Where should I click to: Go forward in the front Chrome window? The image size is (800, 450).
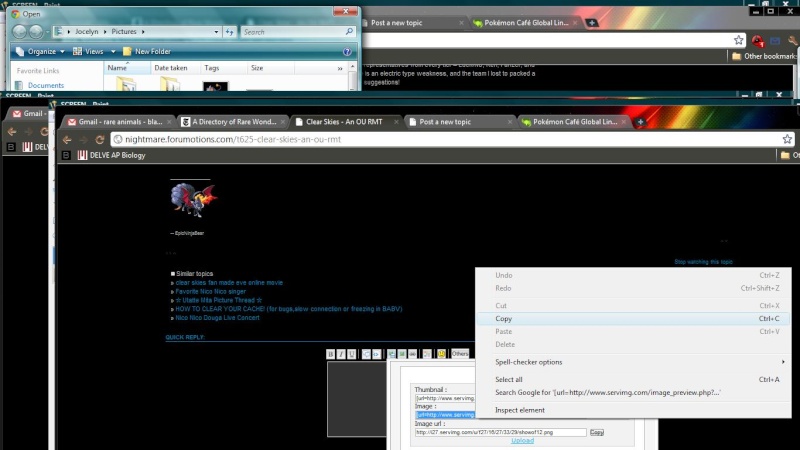[x=83, y=139]
